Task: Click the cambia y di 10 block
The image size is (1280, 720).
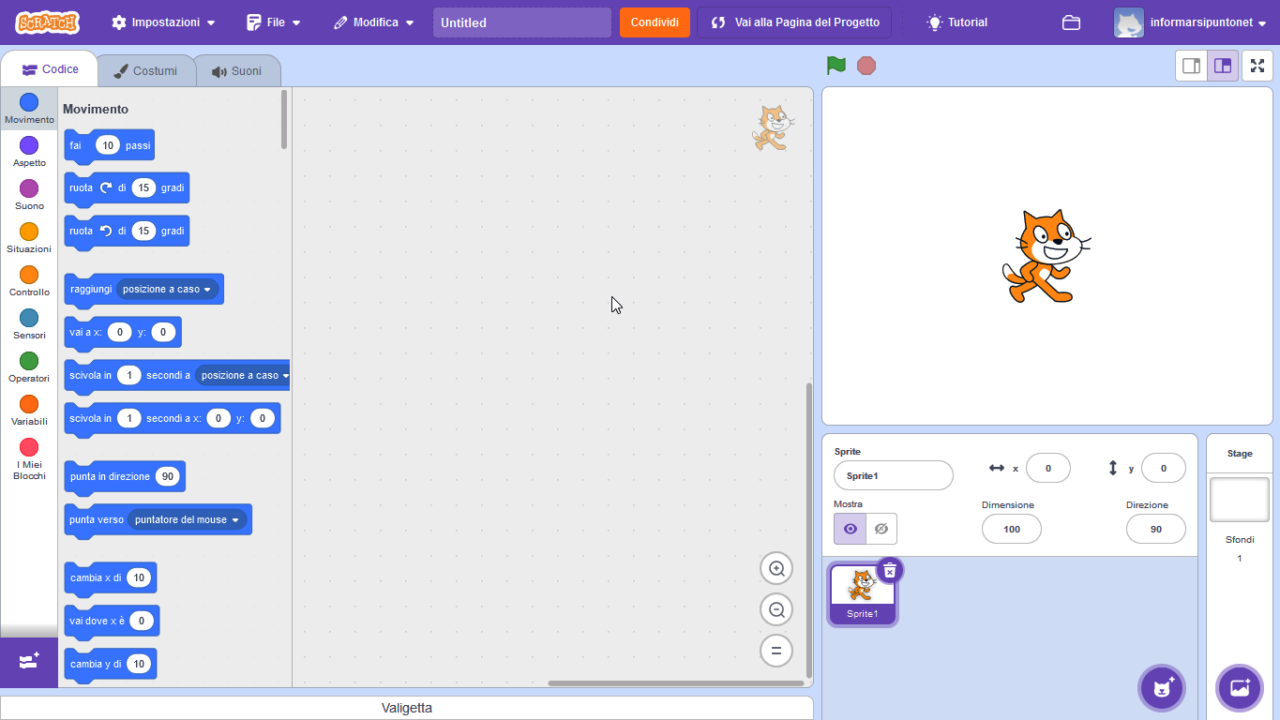Action: (x=110, y=664)
